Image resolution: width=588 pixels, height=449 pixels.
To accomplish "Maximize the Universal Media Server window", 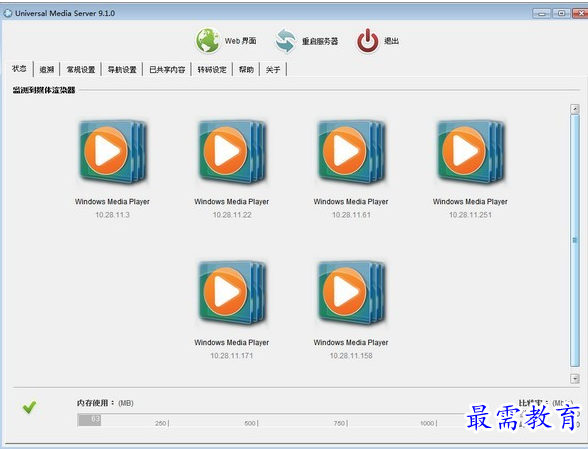I will pos(561,13).
